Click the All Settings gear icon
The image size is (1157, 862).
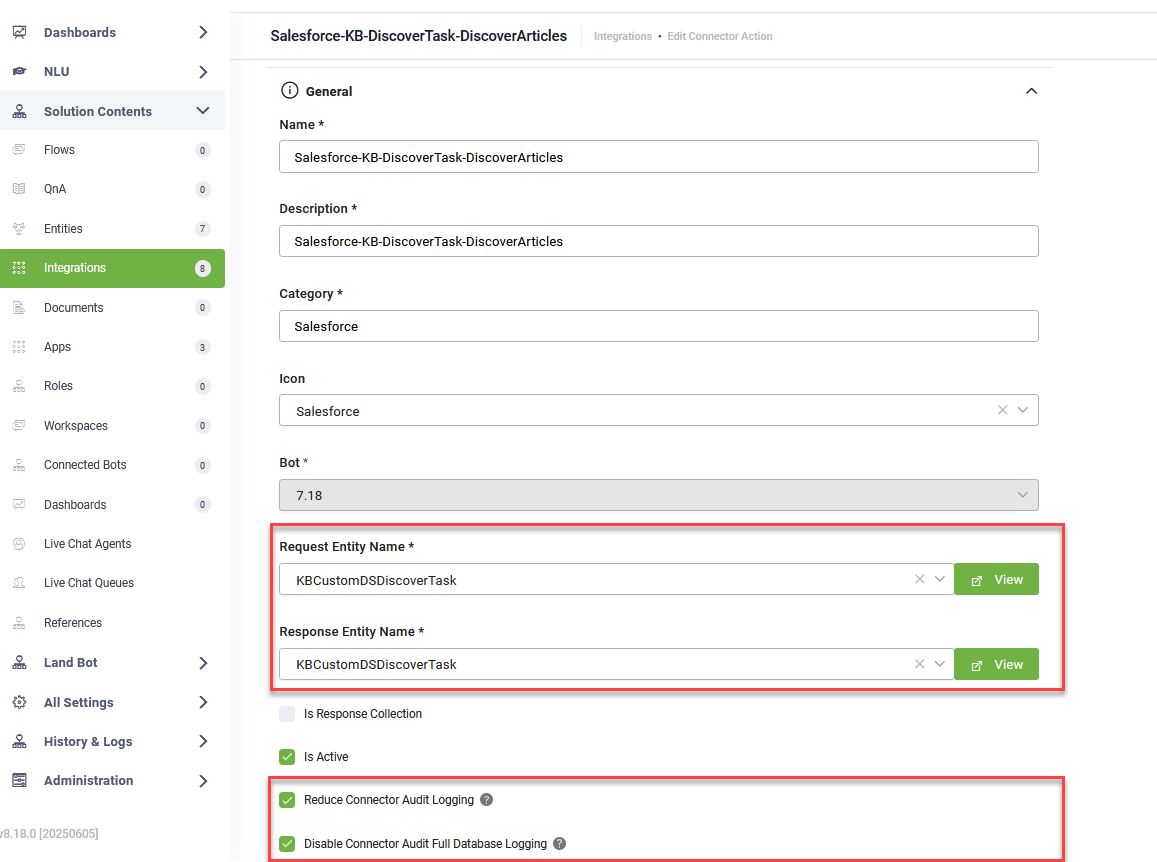20,703
